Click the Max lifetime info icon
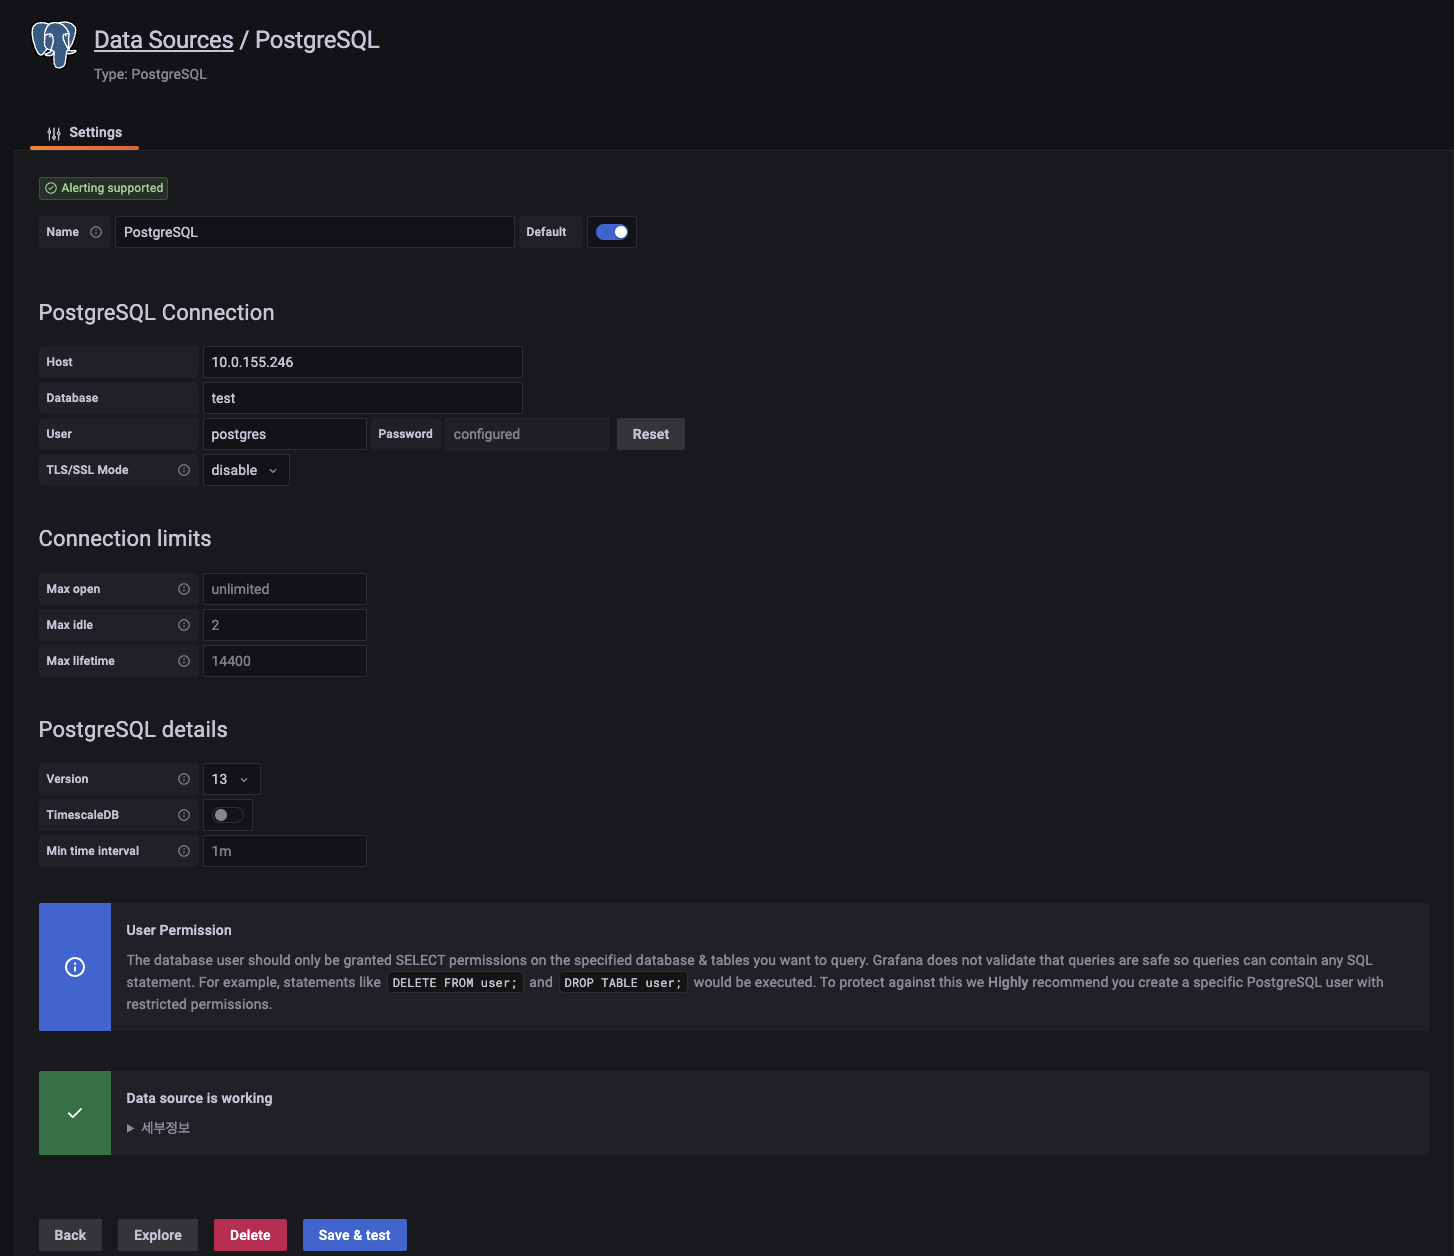Image resolution: width=1454 pixels, height=1256 pixels. (x=184, y=661)
